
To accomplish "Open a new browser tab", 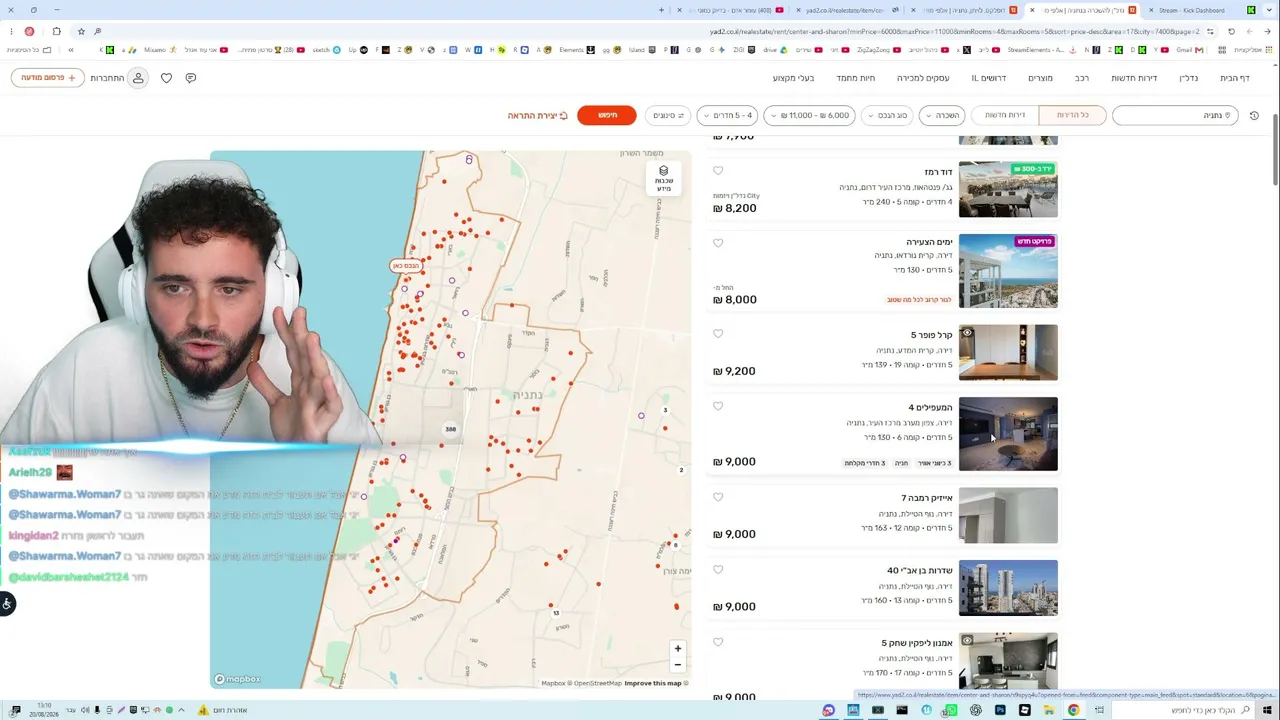I will coord(661,10).
